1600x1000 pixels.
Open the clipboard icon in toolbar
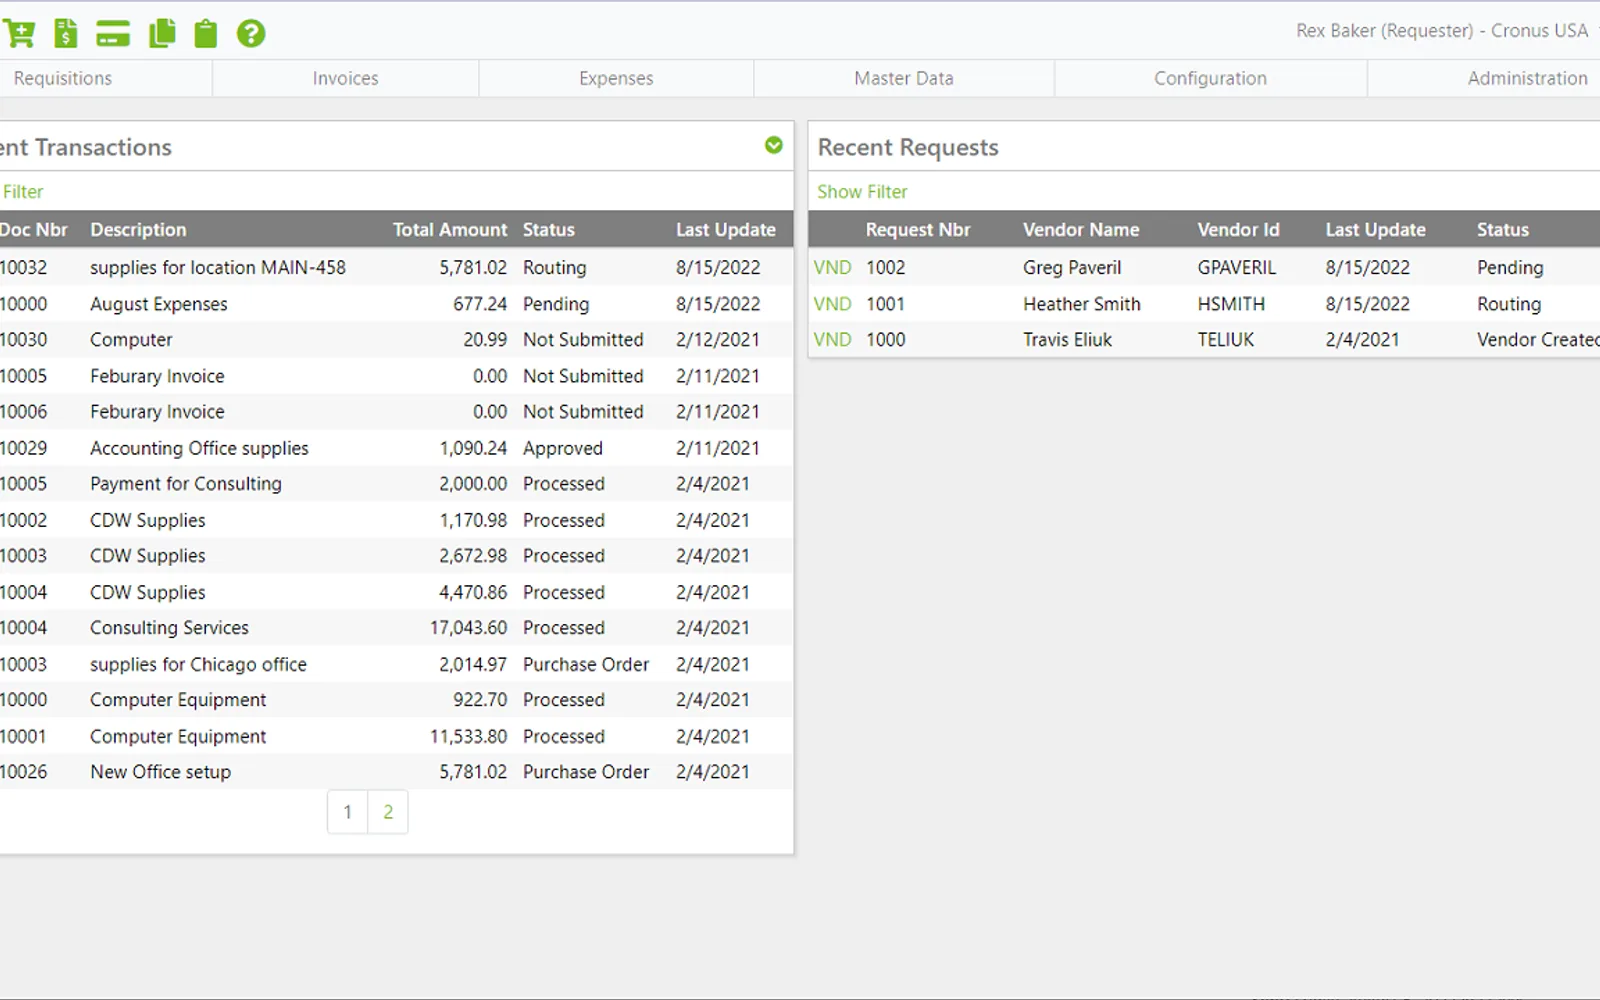click(x=206, y=33)
